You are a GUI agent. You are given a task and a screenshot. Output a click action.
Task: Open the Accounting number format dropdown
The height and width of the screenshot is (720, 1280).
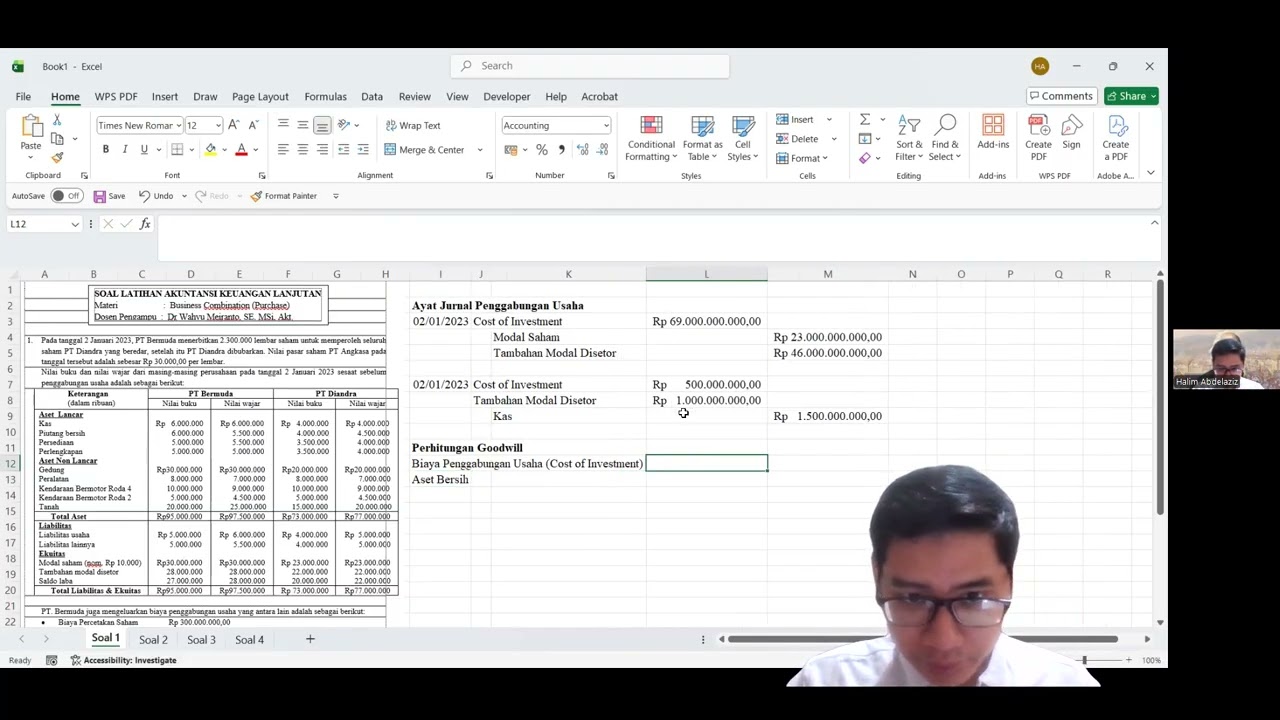[x=605, y=126]
